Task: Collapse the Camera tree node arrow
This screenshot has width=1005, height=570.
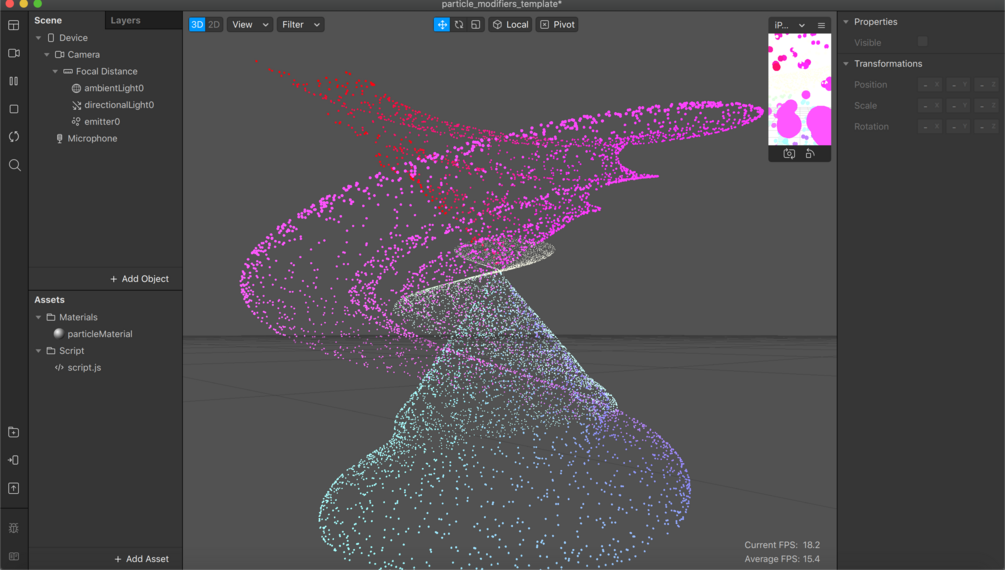Action: pos(47,54)
